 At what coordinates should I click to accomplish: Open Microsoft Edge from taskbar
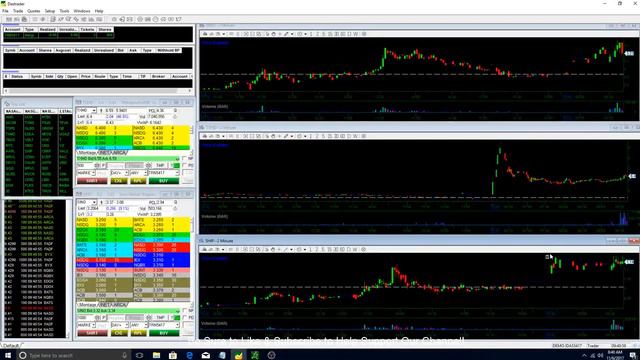[x=189, y=356]
